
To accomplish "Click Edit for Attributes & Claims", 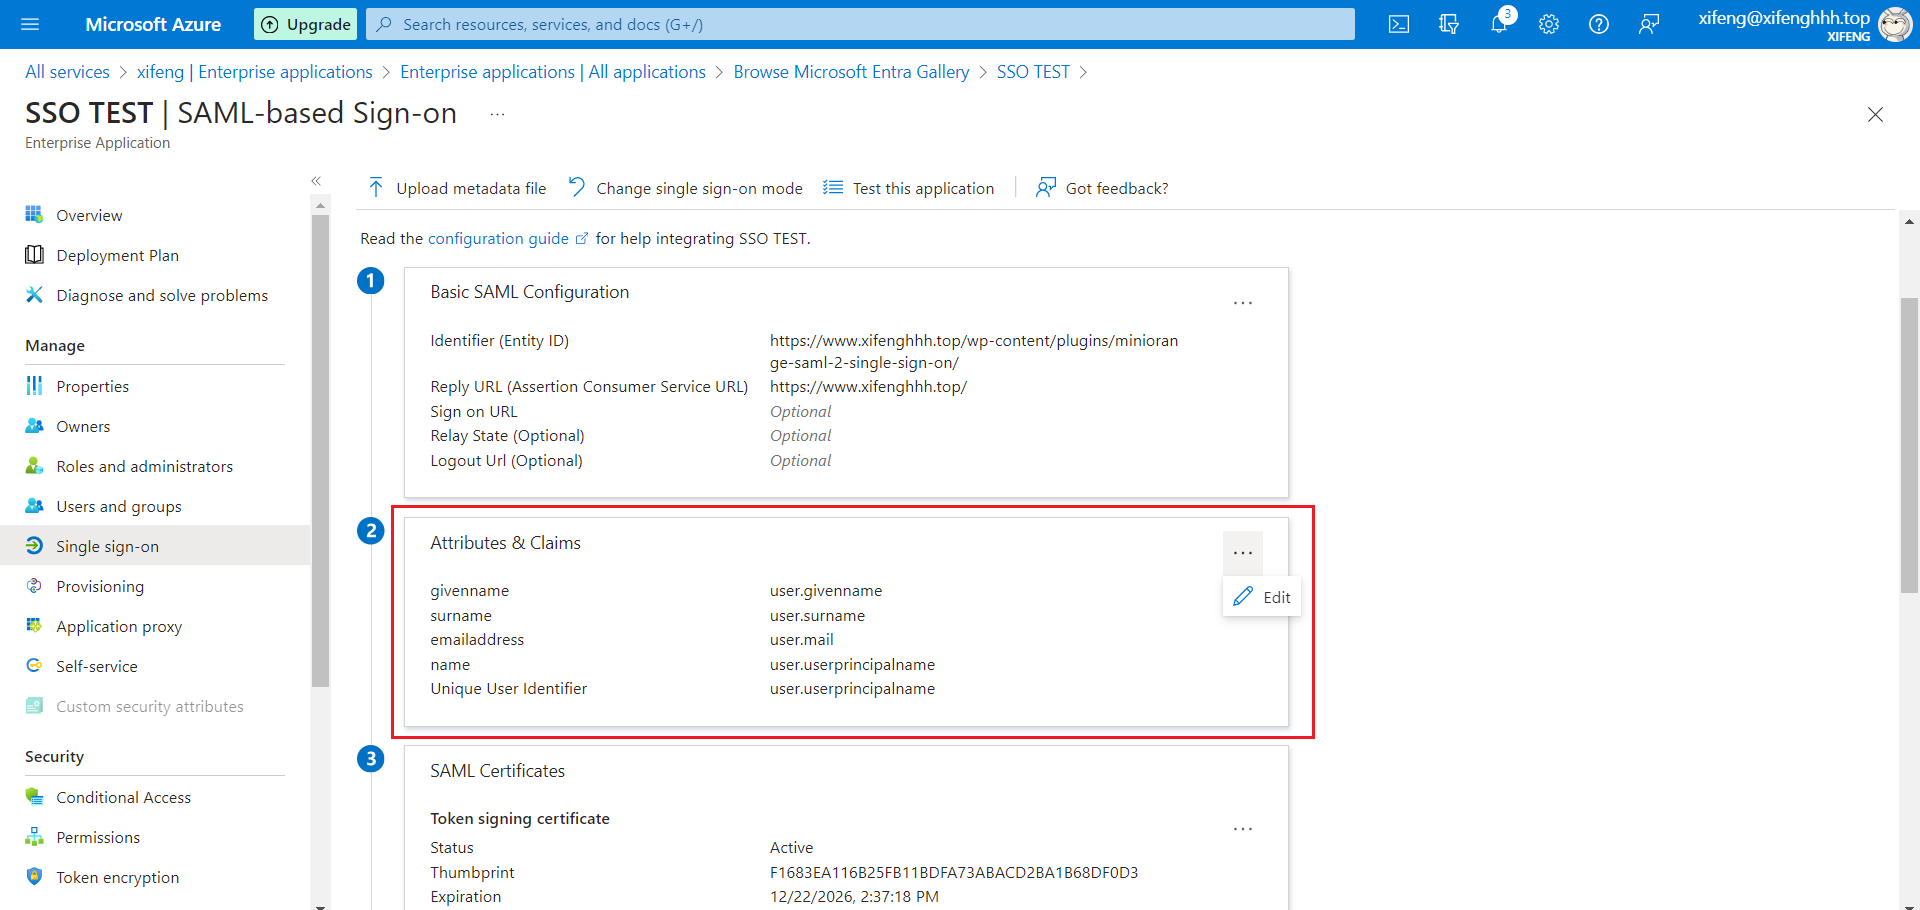I will tap(1262, 597).
